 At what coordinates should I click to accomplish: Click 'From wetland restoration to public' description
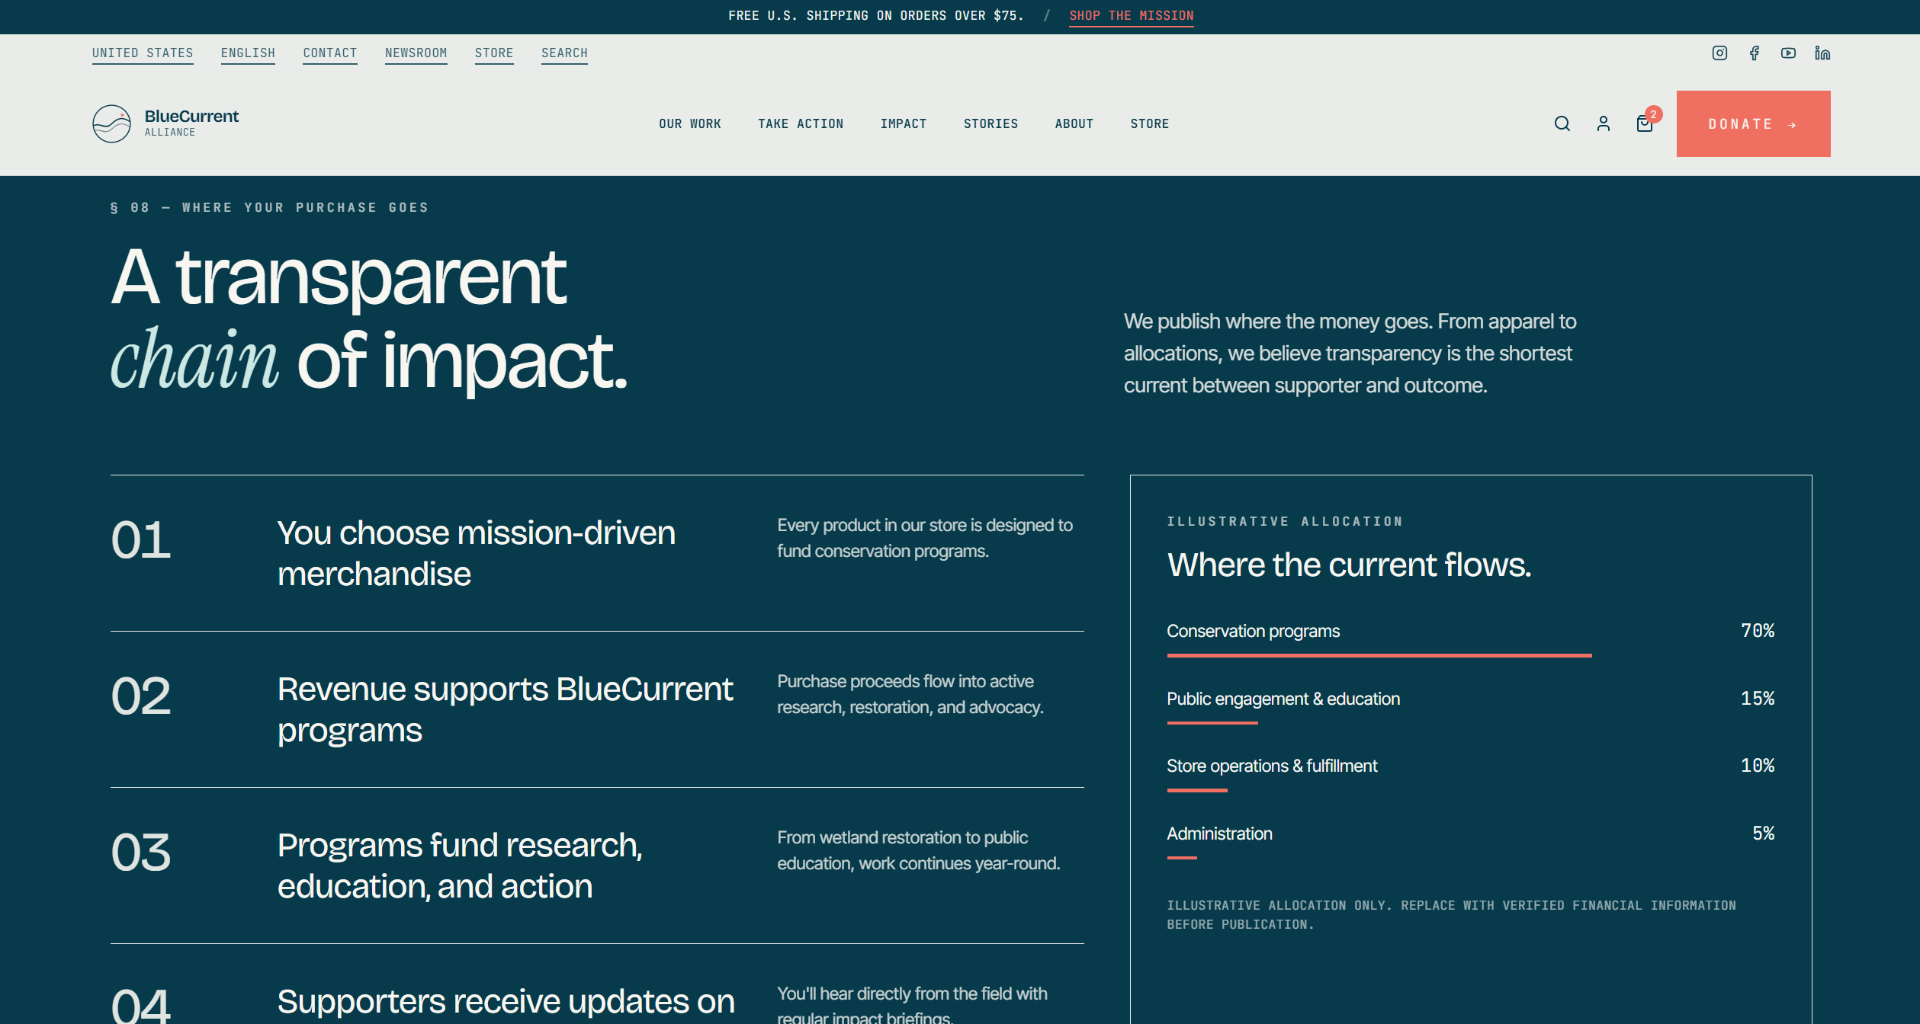point(918,850)
